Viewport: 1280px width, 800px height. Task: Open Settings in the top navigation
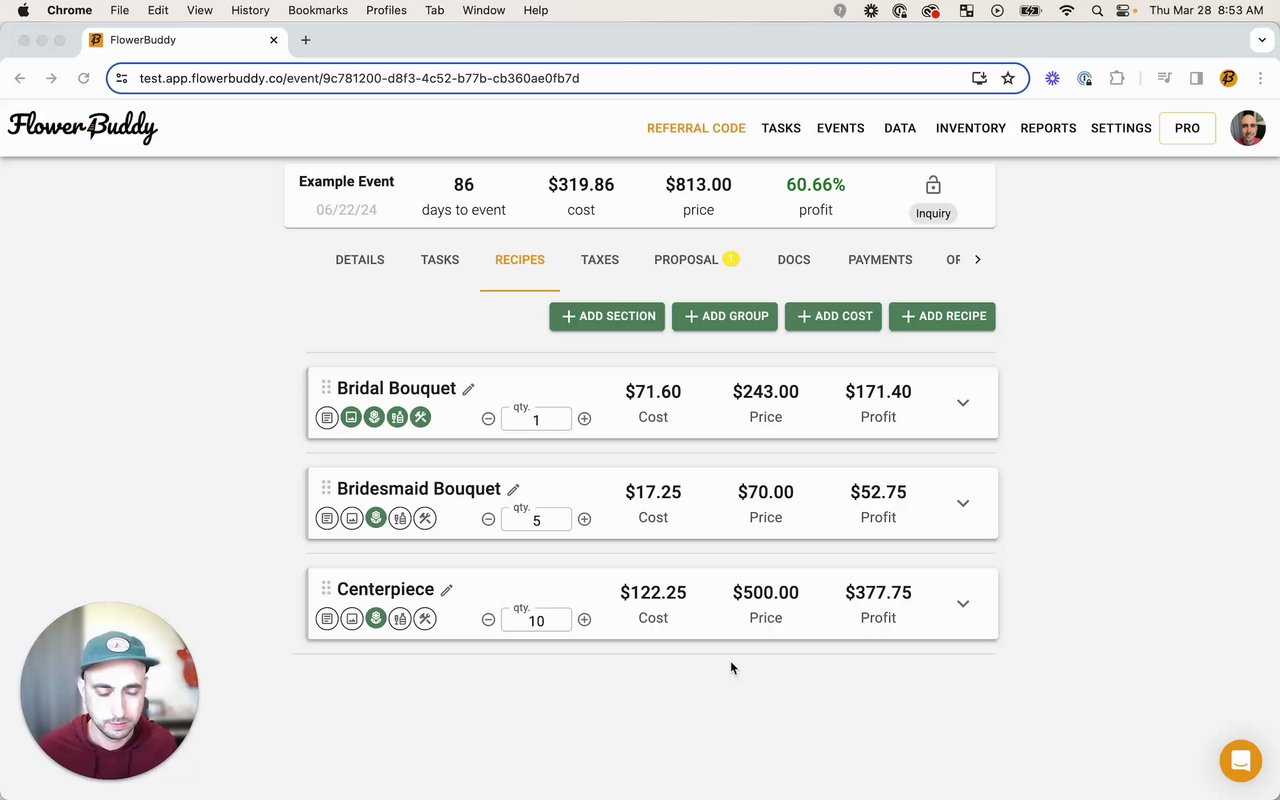click(x=1121, y=128)
